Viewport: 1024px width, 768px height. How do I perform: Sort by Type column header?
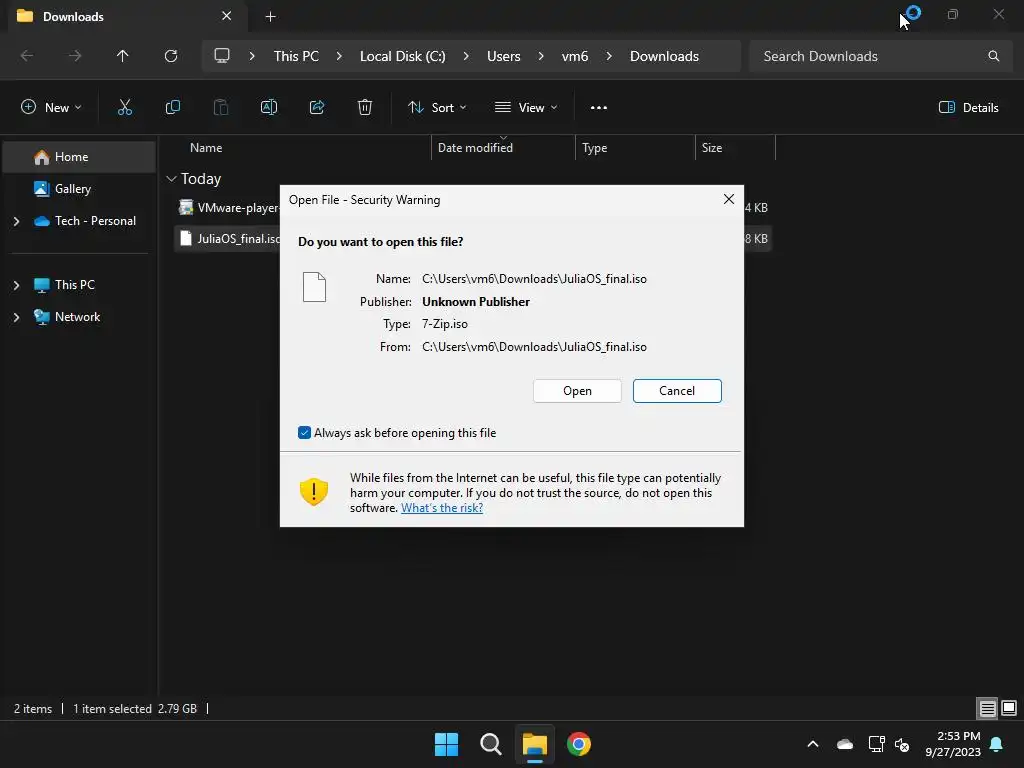point(594,148)
